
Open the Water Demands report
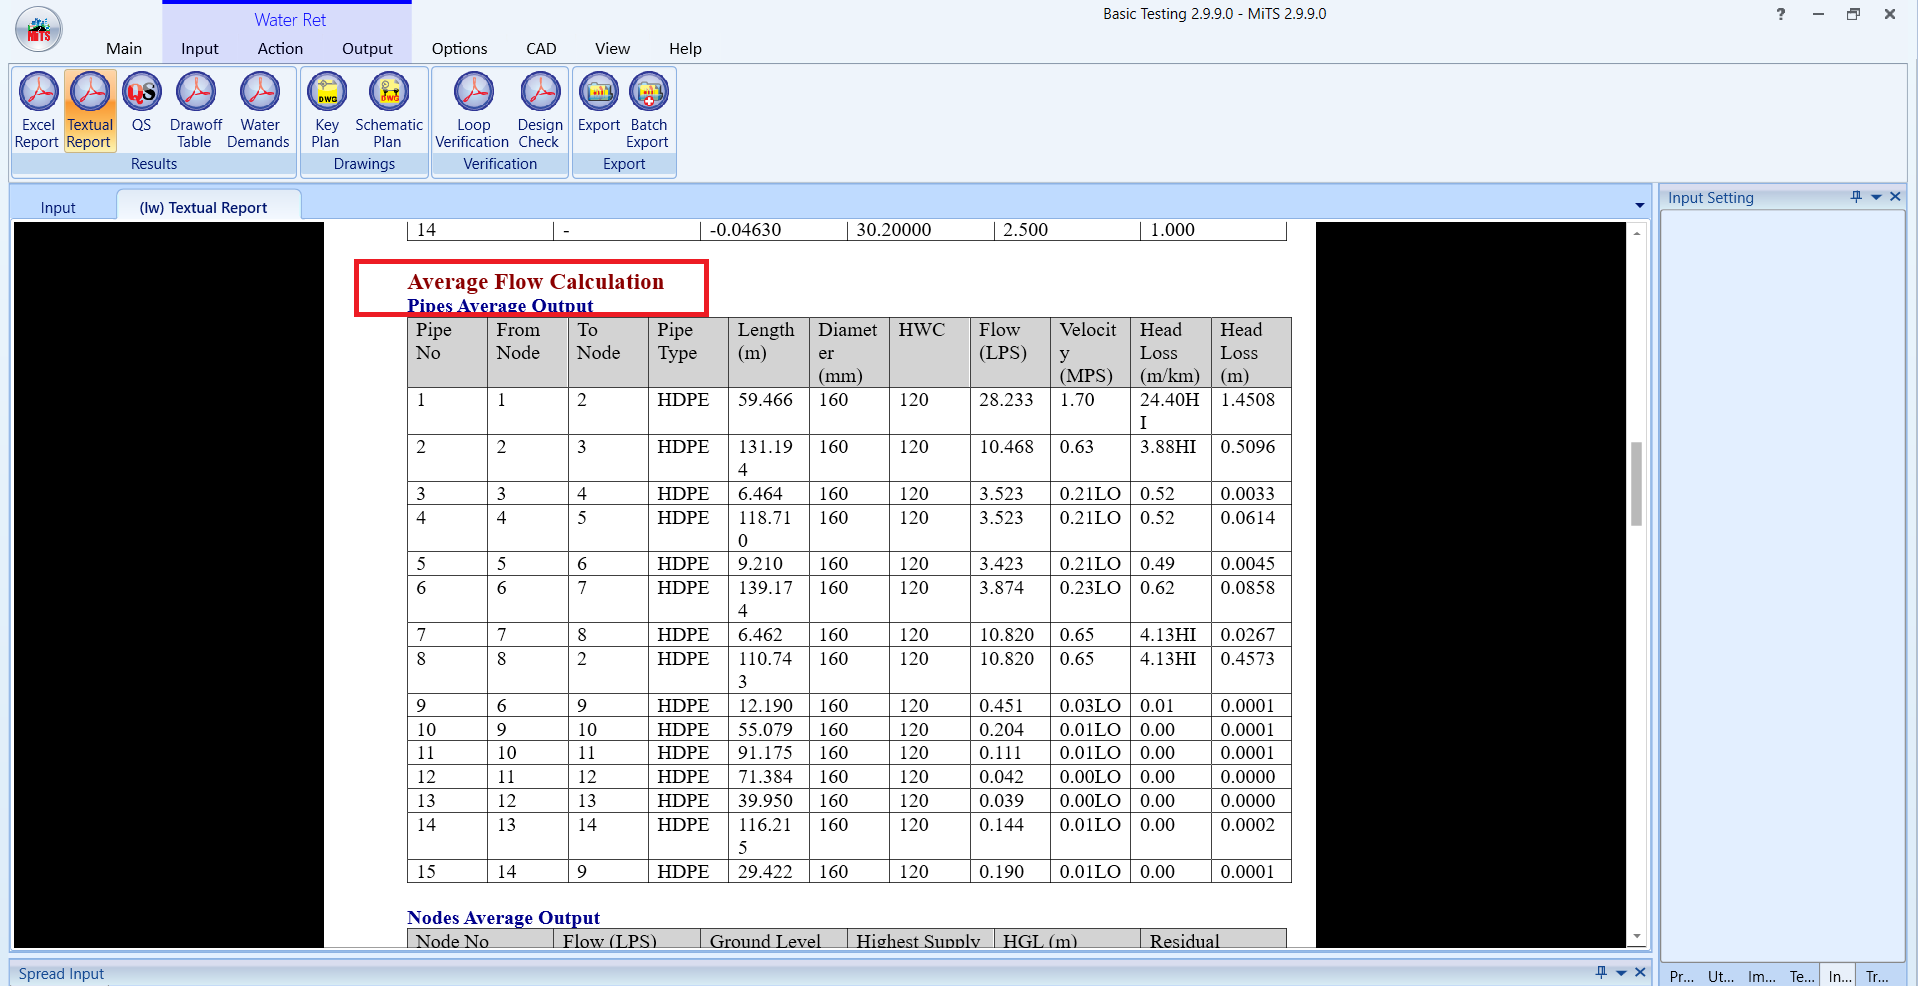click(x=259, y=111)
